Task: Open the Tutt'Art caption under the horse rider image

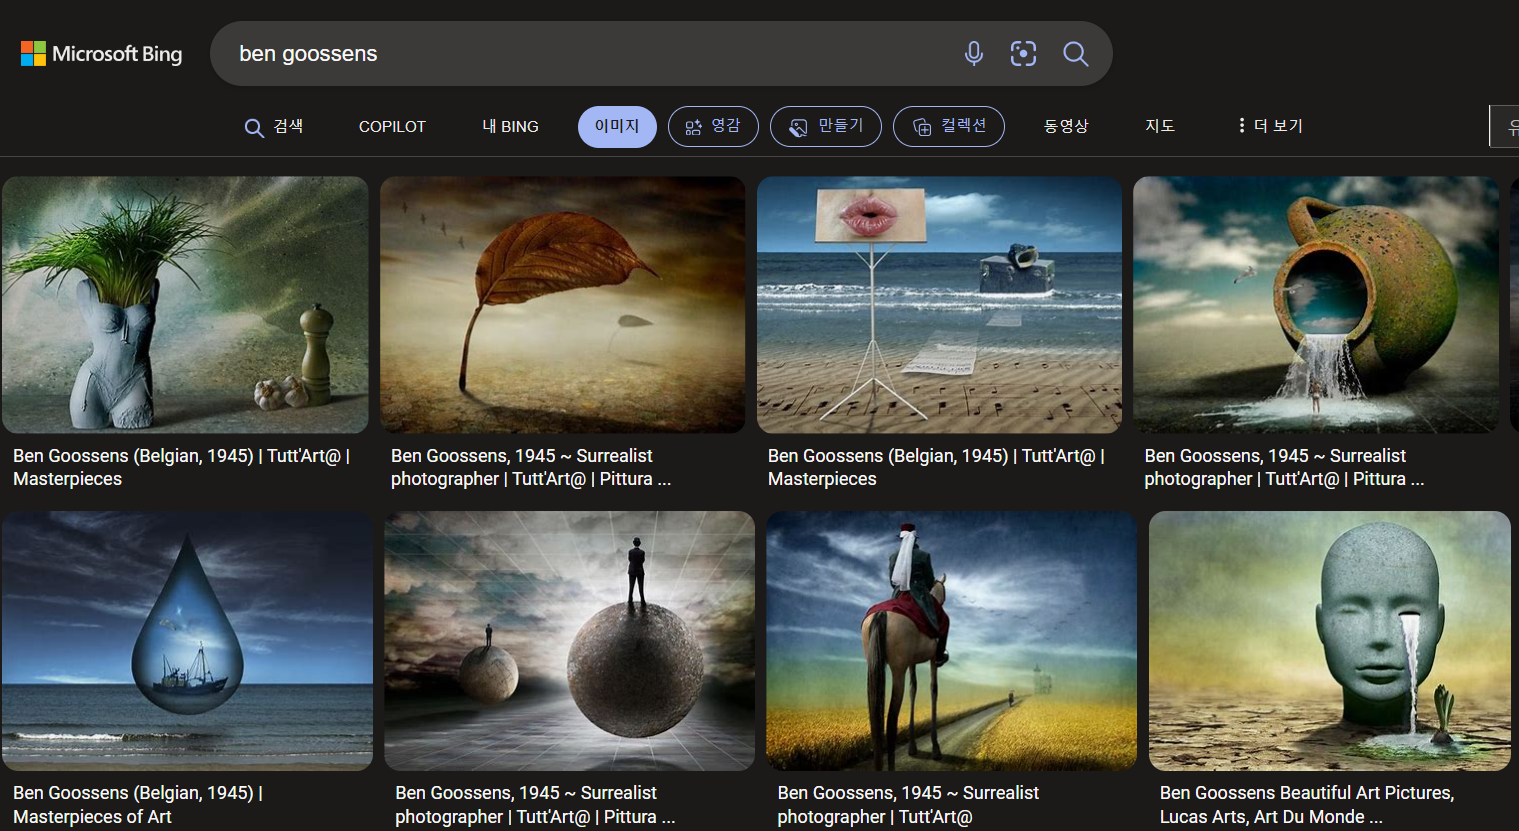Action: (908, 805)
